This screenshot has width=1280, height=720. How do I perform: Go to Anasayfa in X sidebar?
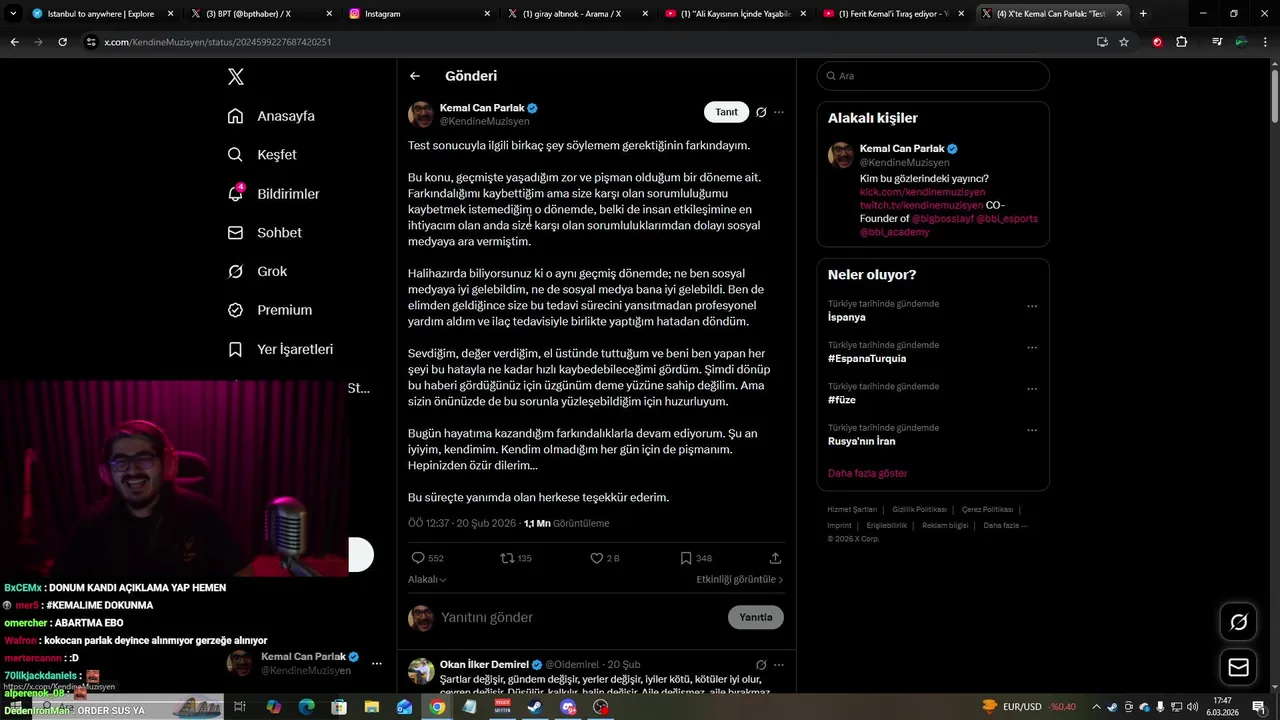[x=271, y=116]
